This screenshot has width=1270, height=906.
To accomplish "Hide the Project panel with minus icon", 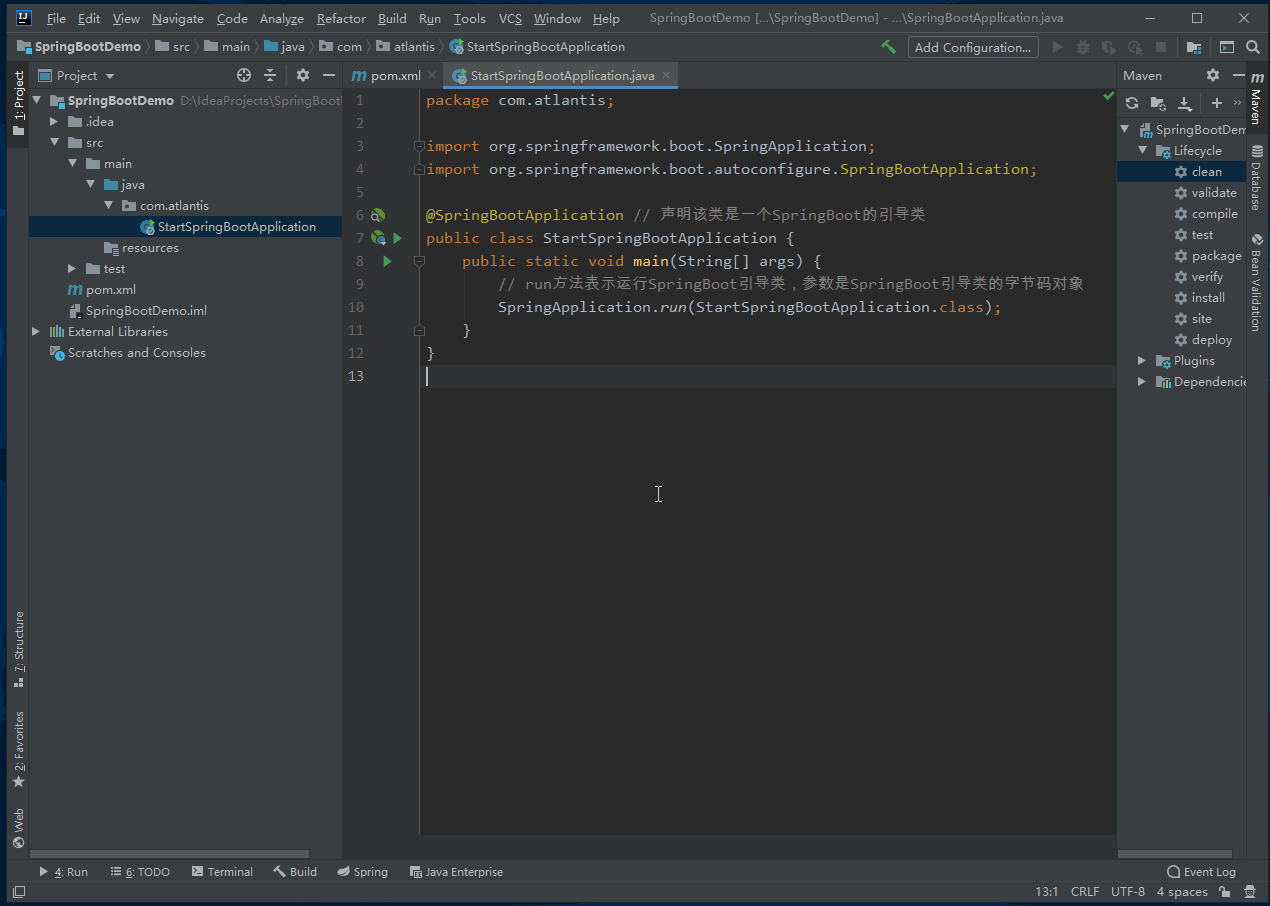I will (329, 75).
